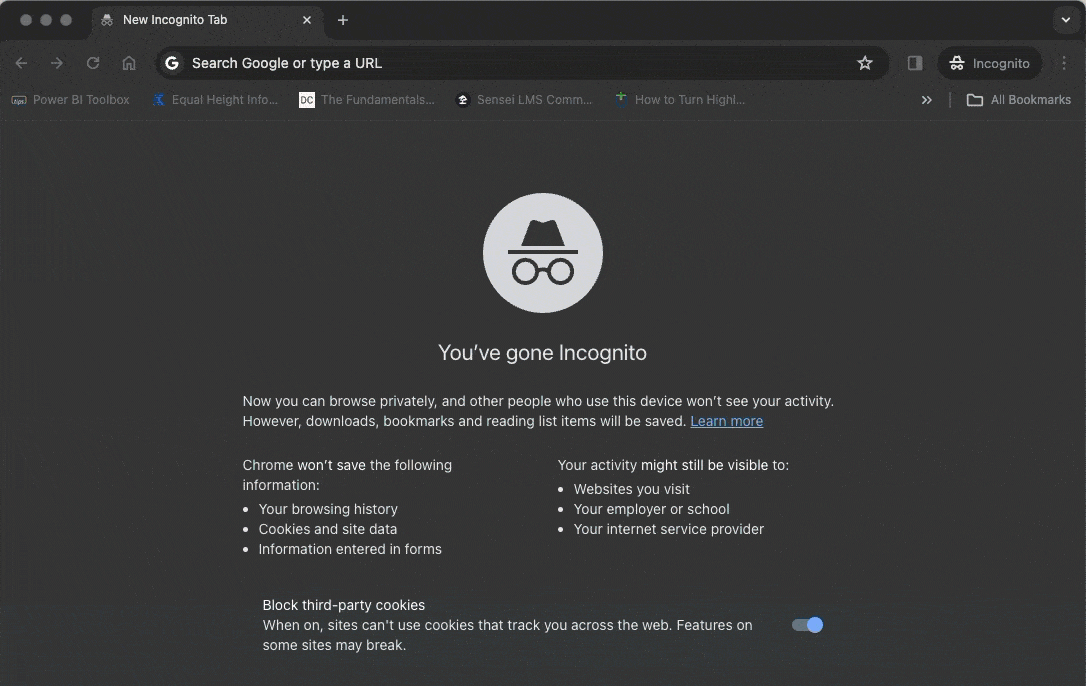Image resolution: width=1086 pixels, height=686 pixels.
Task: Click the All Bookmarks folder icon
Action: 974,100
